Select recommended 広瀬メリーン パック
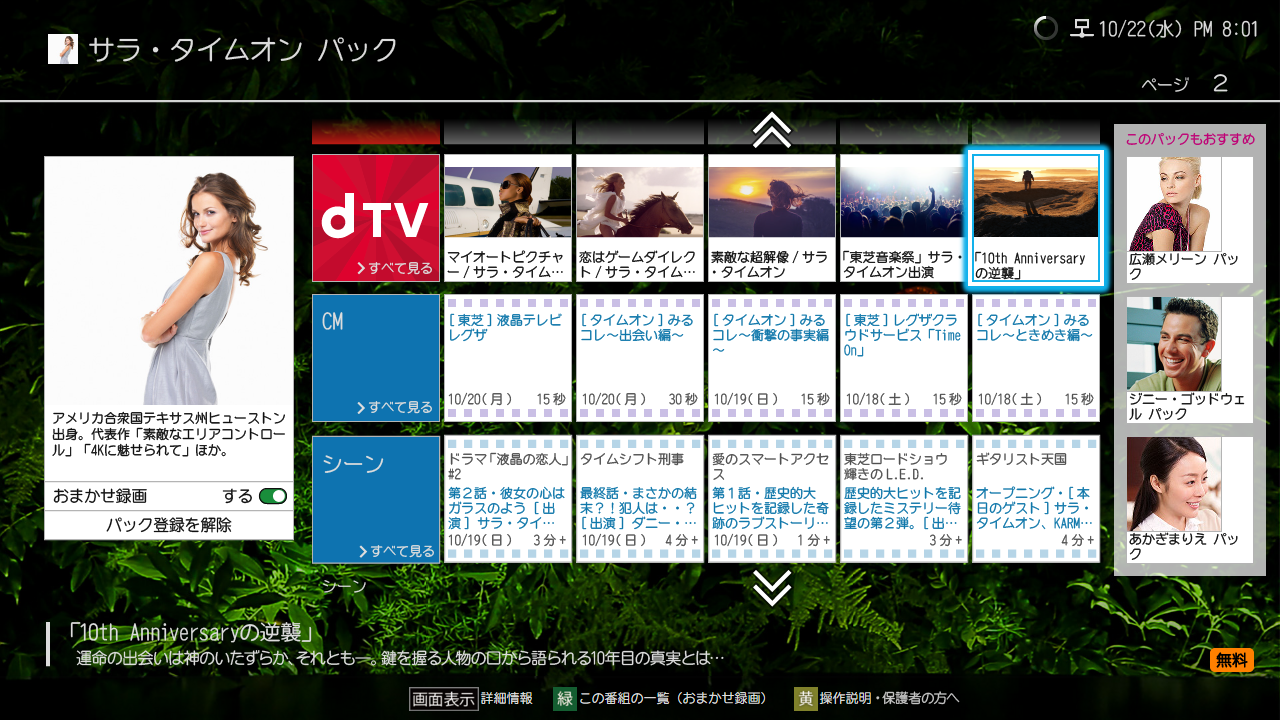 [x=1190, y=219]
